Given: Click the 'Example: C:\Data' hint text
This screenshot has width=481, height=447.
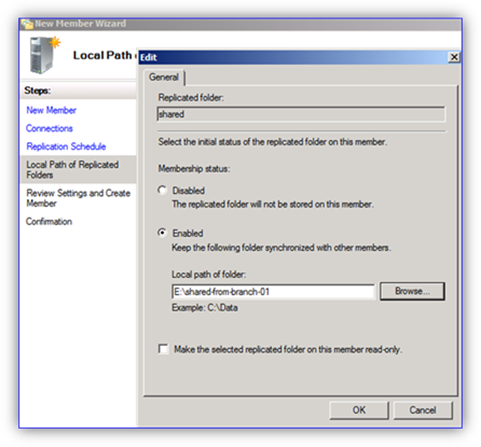Looking at the screenshot, I should 205,307.
